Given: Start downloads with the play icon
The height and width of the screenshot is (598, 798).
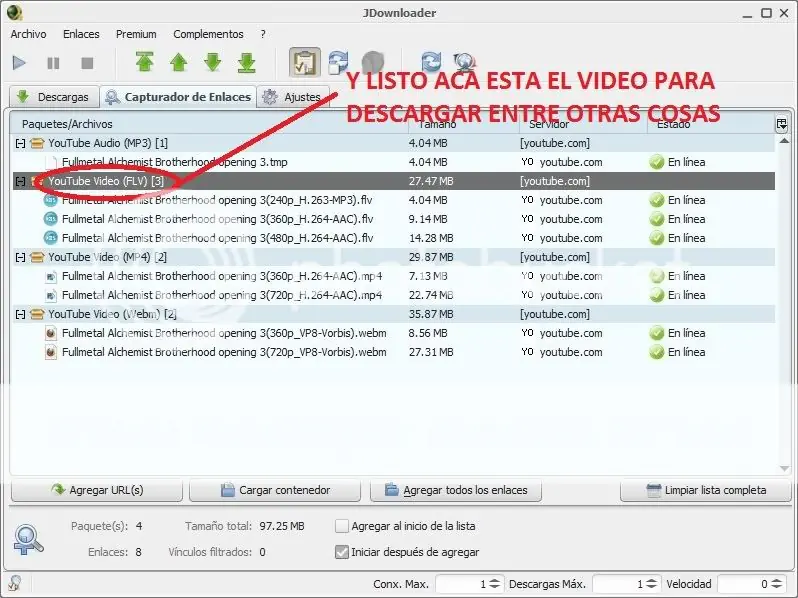Looking at the screenshot, I should point(19,63).
